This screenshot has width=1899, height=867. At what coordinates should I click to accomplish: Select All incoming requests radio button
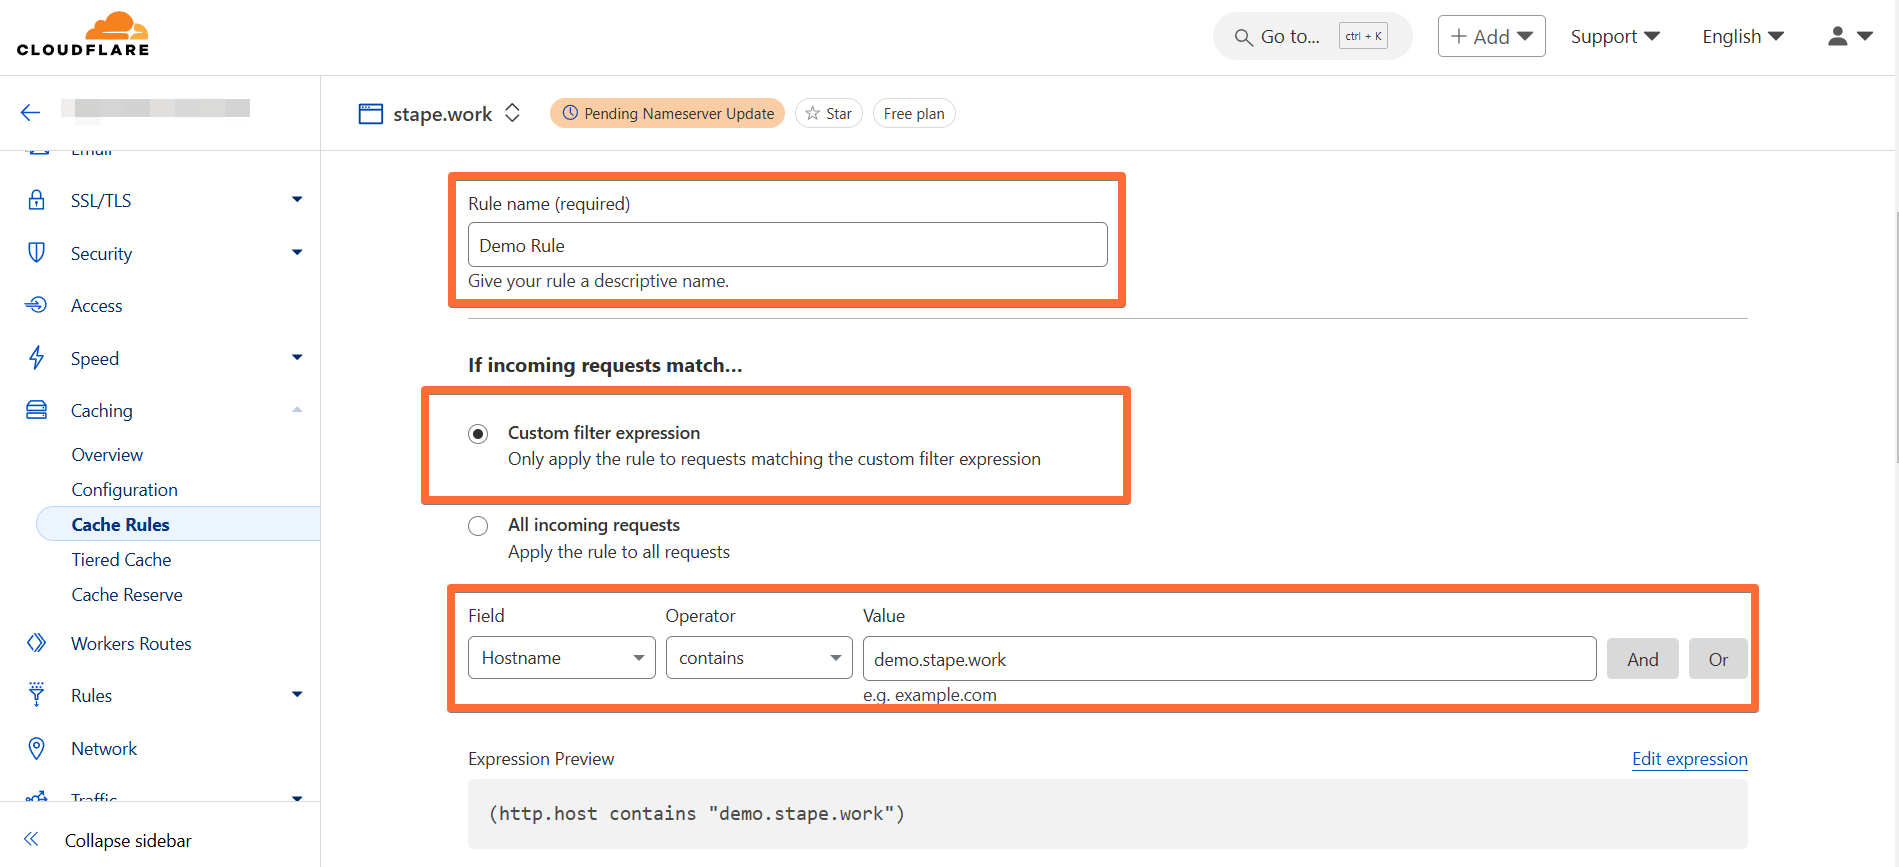click(x=478, y=526)
